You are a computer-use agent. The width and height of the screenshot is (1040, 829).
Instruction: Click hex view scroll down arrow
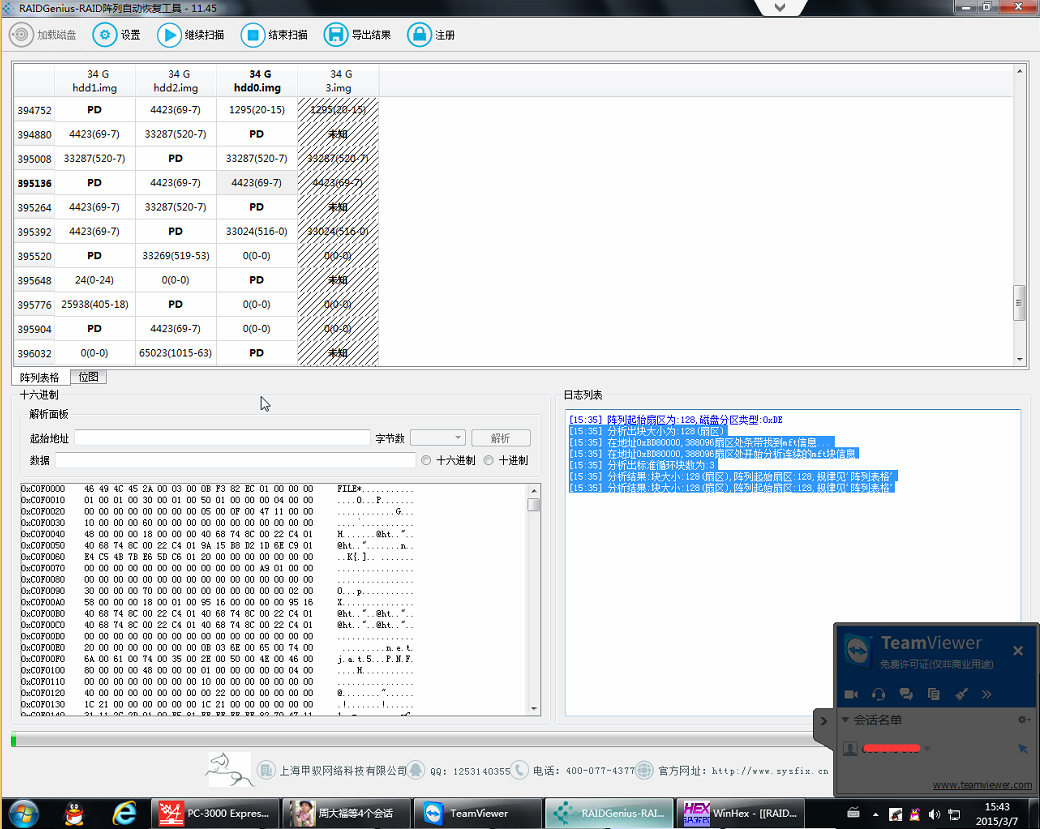tap(534, 708)
